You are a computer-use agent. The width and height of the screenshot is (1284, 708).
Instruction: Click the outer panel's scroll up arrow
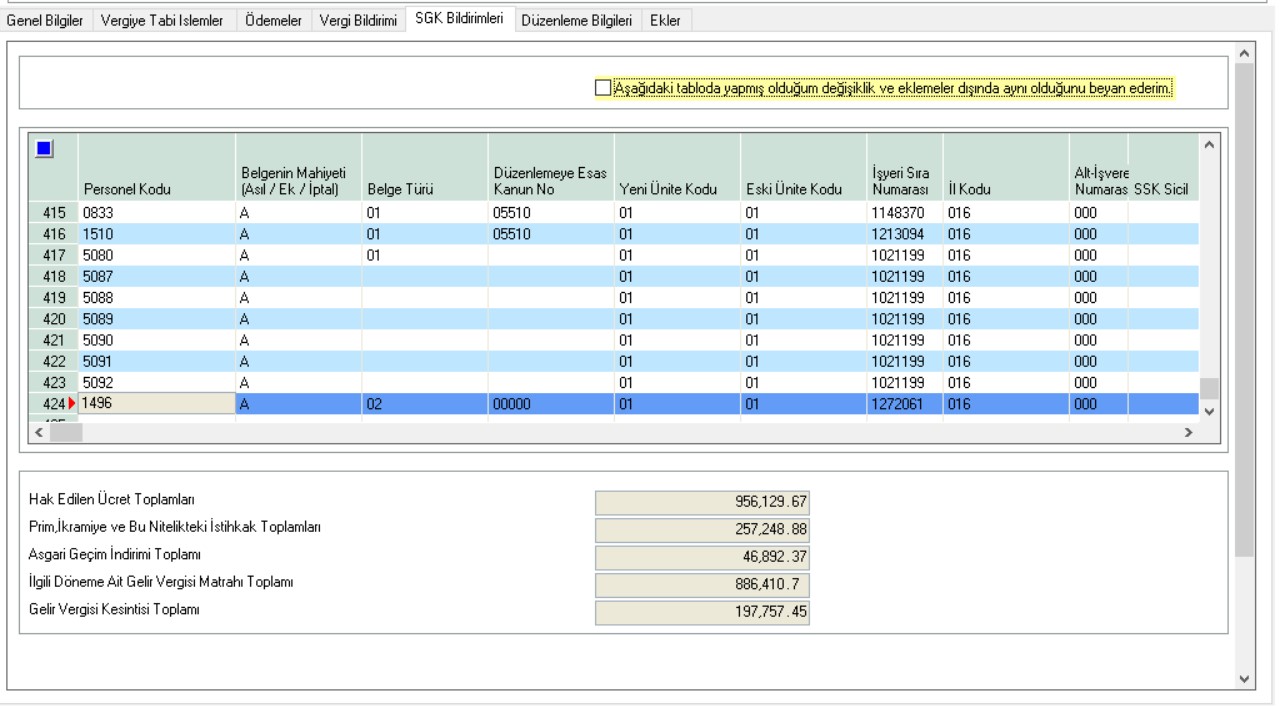pyautogui.click(x=1244, y=52)
